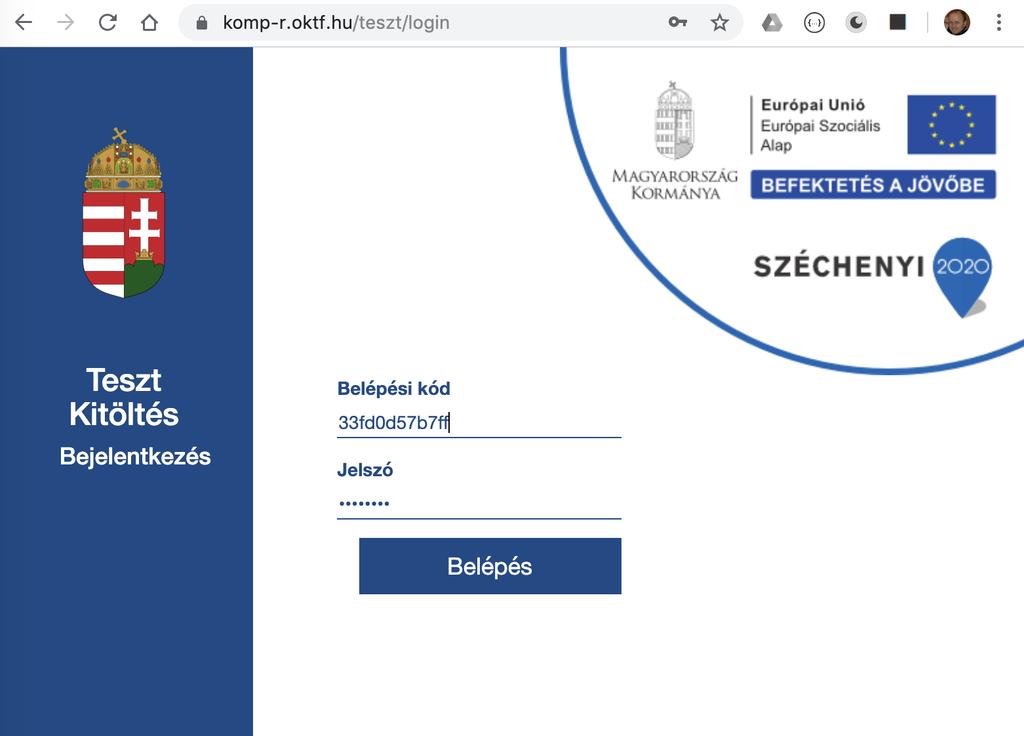
Task: Open saved passwords key icon
Action: (678, 23)
